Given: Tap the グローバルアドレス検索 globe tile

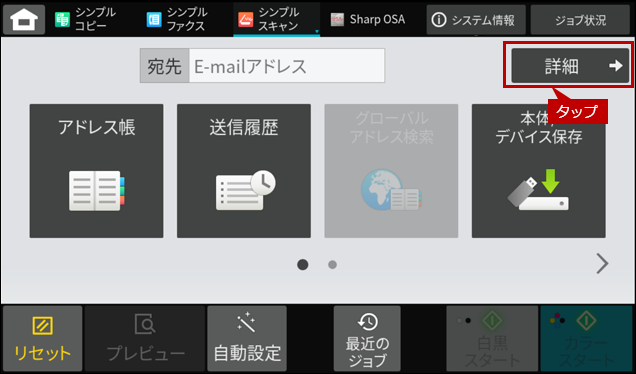Looking at the screenshot, I should (391, 171).
